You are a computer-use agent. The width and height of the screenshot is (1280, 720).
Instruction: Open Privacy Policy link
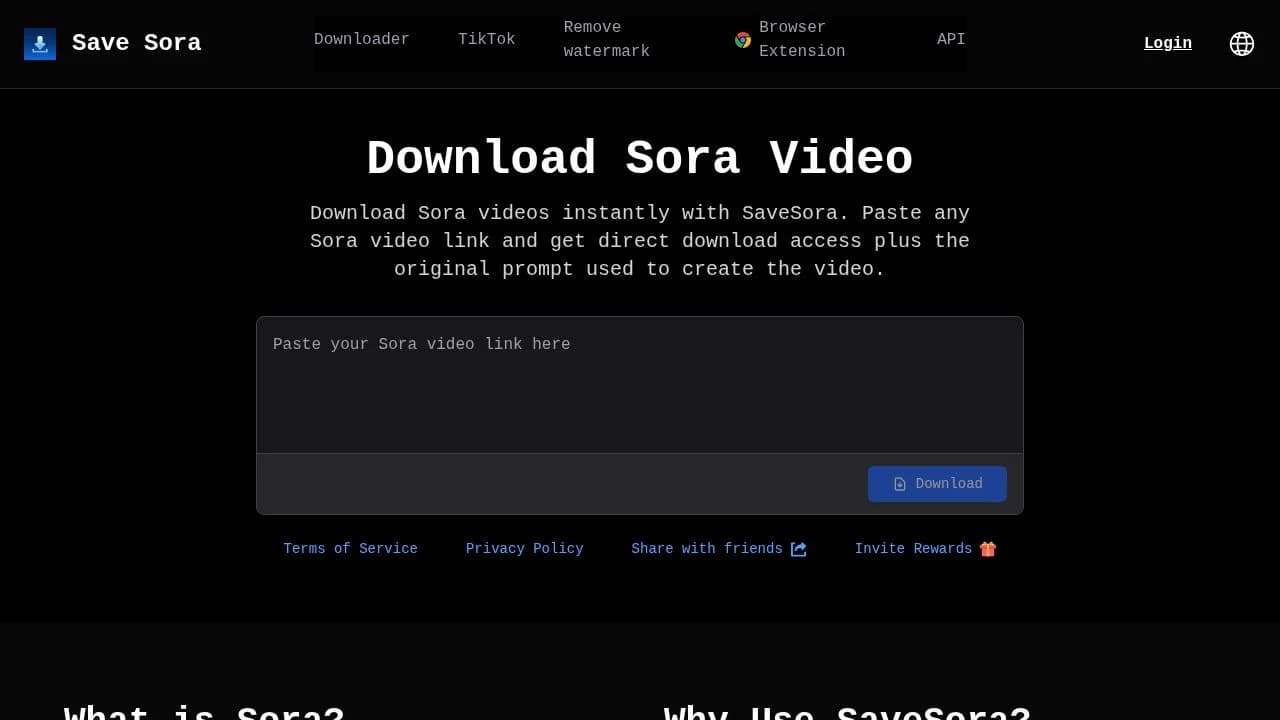[x=525, y=549]
